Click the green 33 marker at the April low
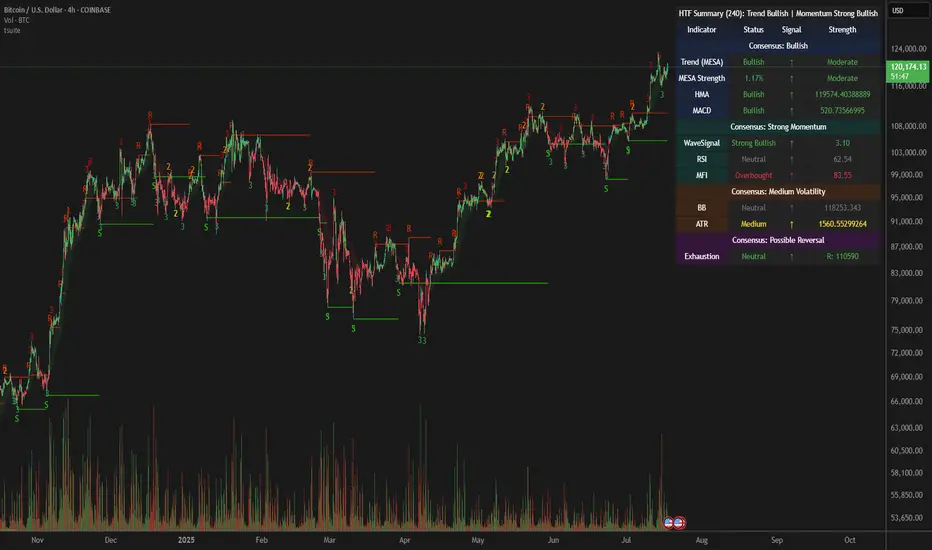Screen dimensions: 932x550 (421, 341)
